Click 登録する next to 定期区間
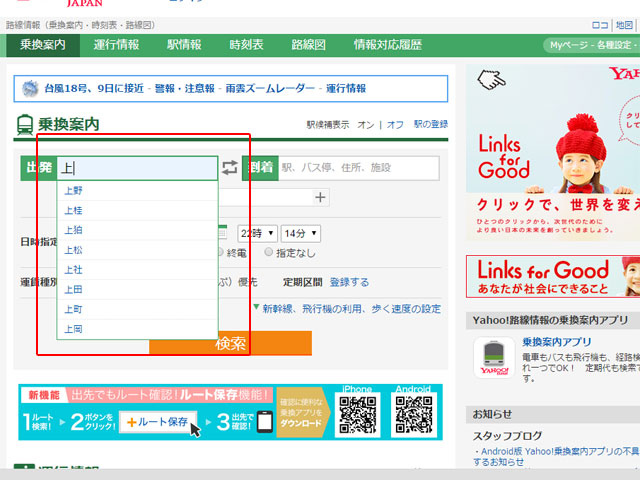Viewport: 640px width, 480px height. (x=349, y=282)
